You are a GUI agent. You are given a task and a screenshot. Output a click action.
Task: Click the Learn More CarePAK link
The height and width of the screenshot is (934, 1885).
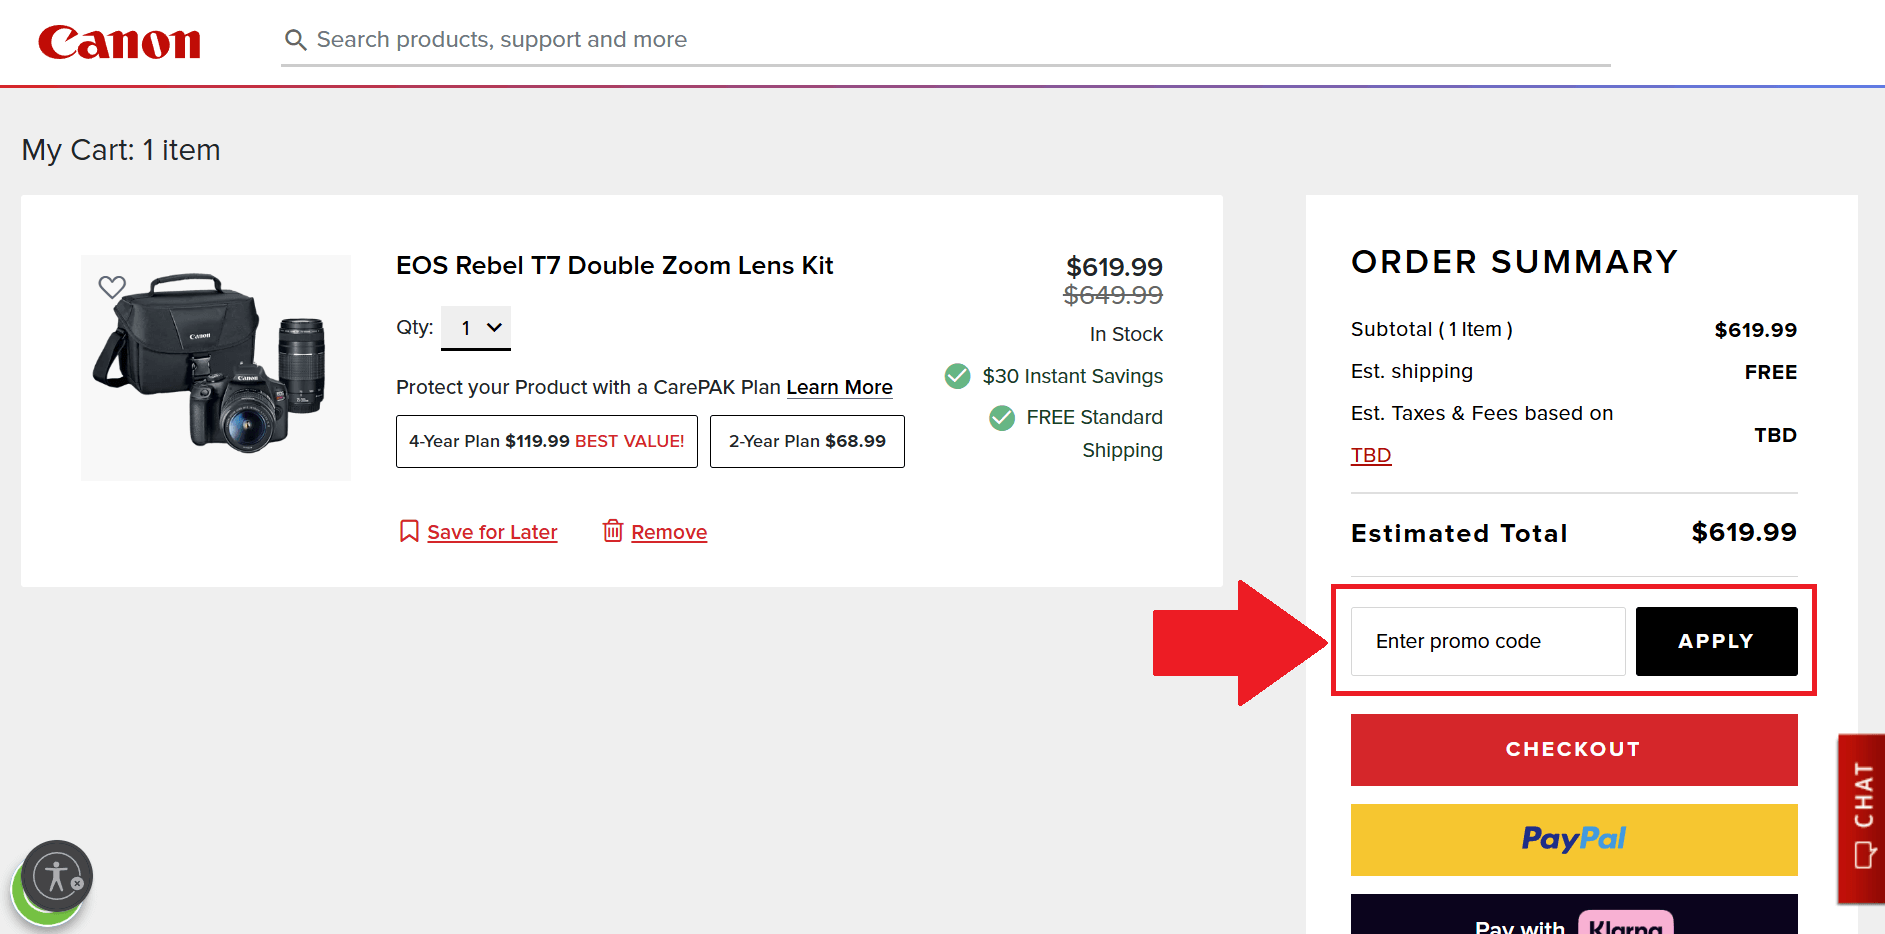coord(839,387)
